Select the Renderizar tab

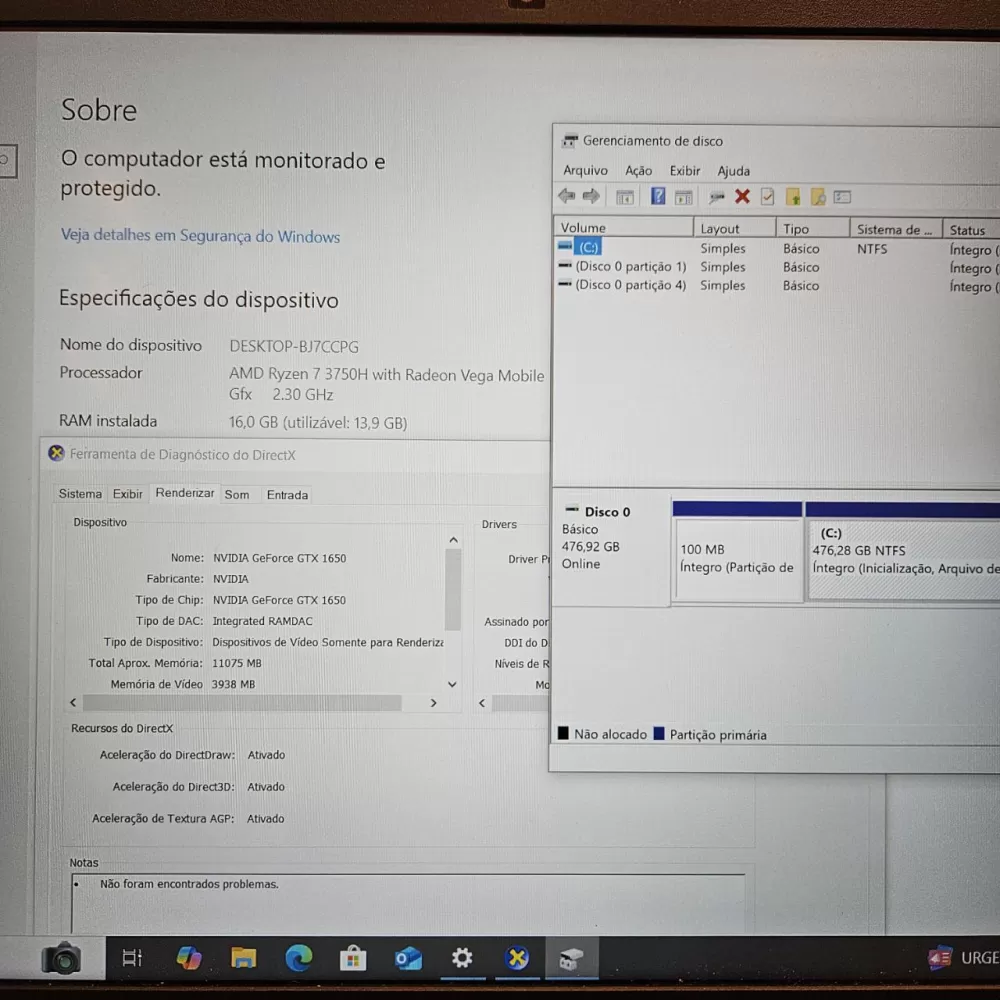tap(184, 492)
